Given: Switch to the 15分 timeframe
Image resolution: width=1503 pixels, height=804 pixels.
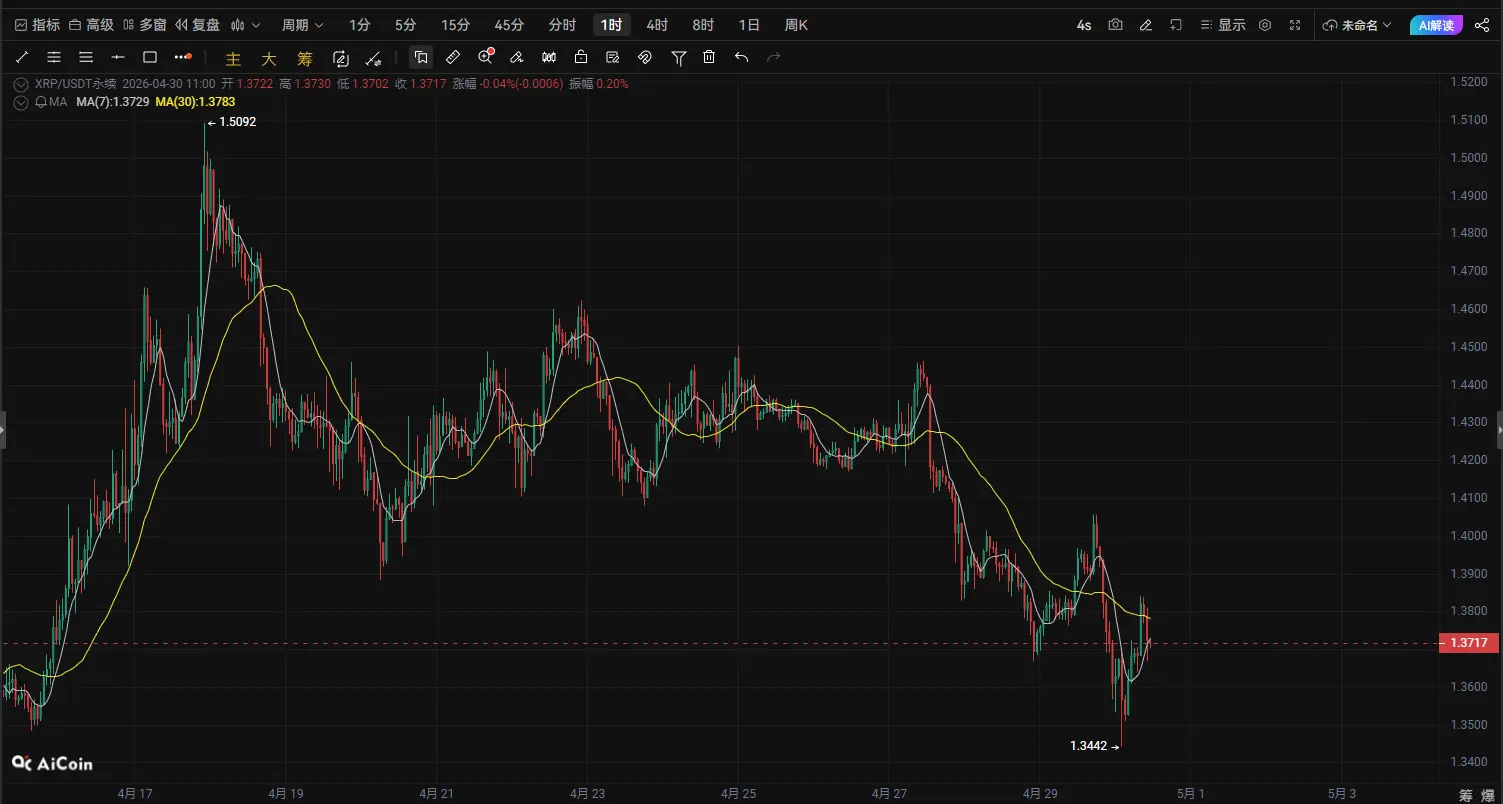Looking at the screenshot, I should pos(455,25).
